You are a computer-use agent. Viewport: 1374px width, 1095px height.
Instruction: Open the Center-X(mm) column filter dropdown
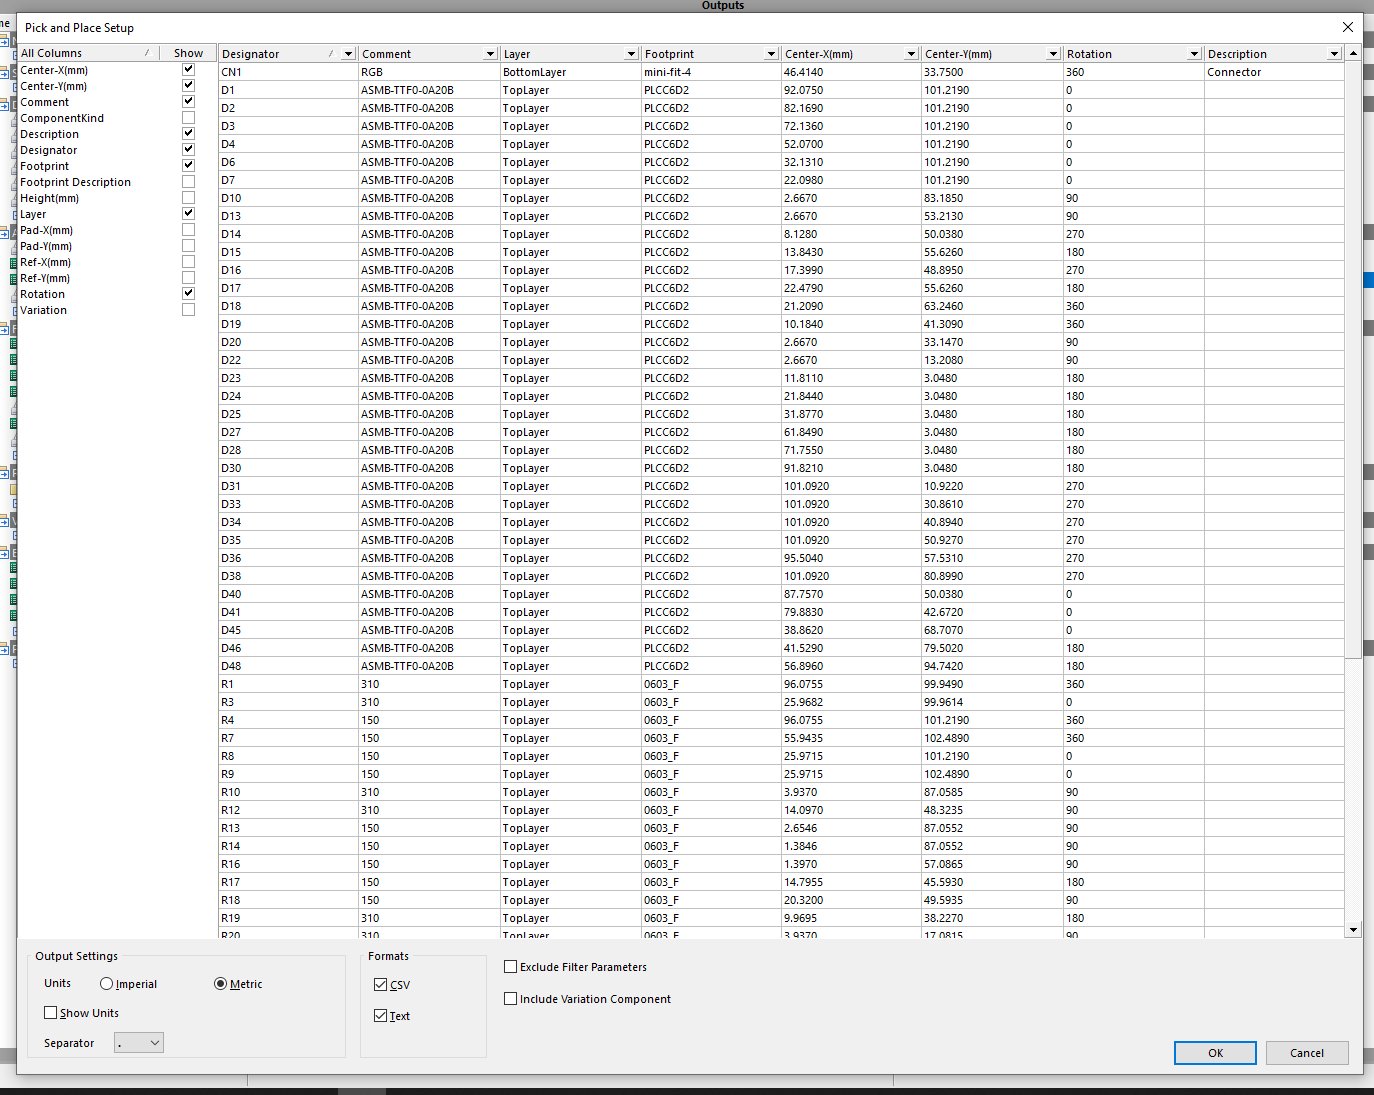coord(911,54)
